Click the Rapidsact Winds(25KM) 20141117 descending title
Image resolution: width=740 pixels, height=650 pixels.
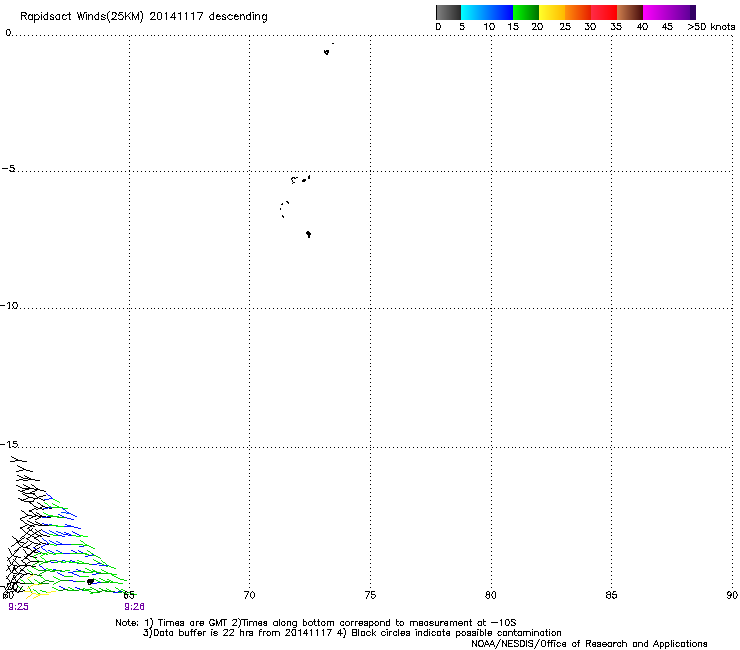(143, 17)
